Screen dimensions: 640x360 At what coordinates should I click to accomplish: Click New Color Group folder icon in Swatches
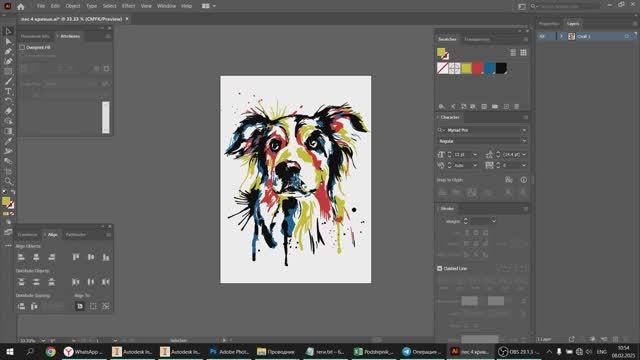pos(495,107)
